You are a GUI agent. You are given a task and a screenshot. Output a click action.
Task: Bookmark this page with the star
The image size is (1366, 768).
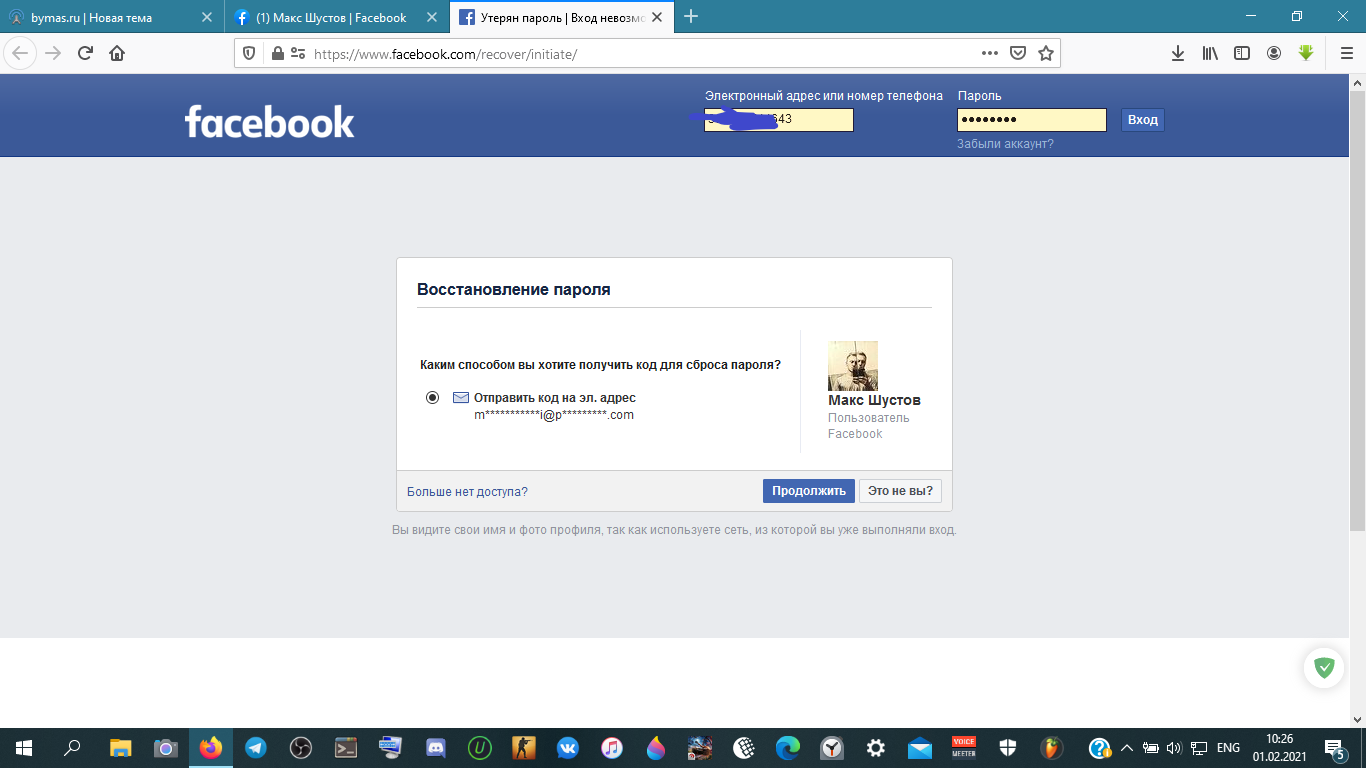(1046, 53)
